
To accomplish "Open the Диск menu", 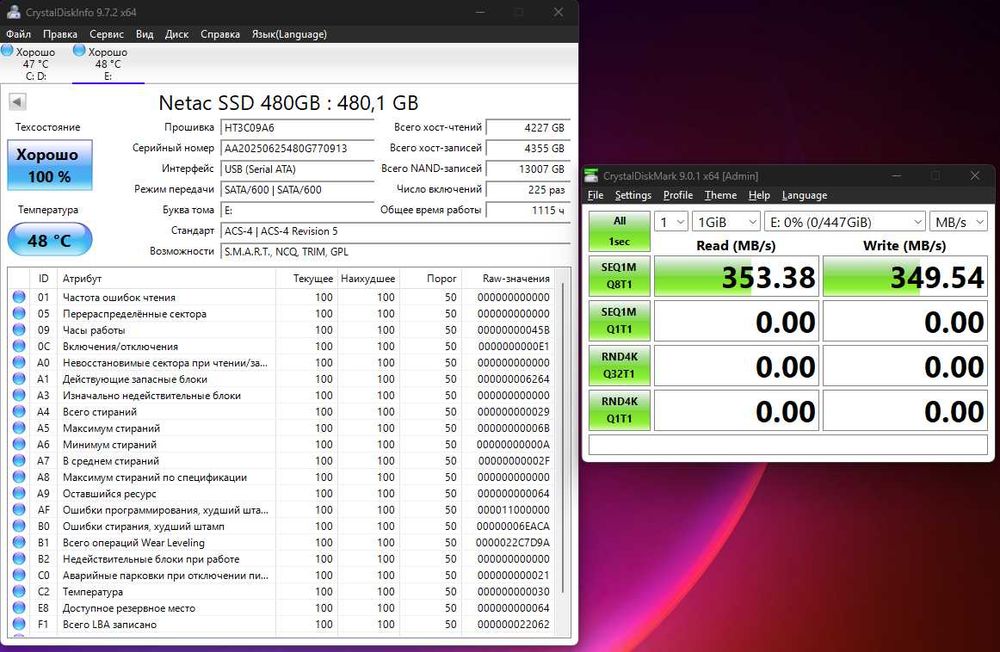I will point(177,34).
